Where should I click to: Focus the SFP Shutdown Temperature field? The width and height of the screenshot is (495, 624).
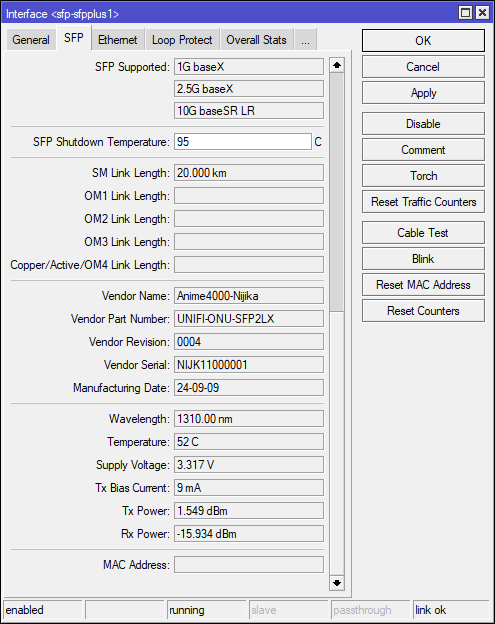pyautogui.click(x=243, y=142)
